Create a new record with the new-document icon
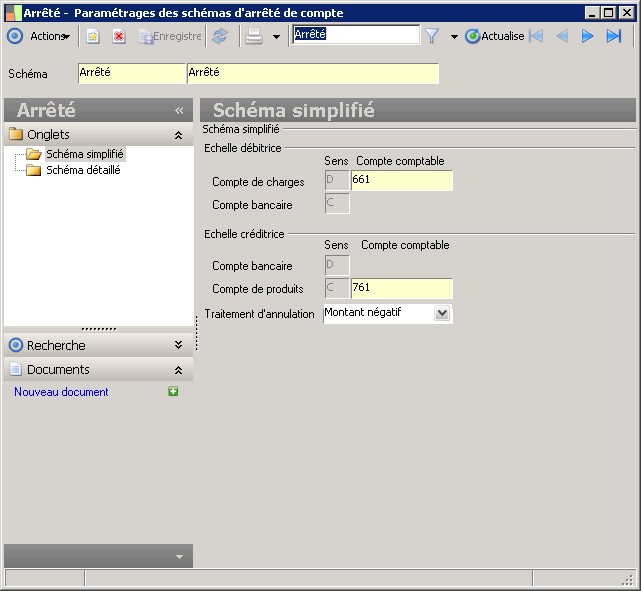The height and width of the screenshot is (591, 641). coord(93,36)
